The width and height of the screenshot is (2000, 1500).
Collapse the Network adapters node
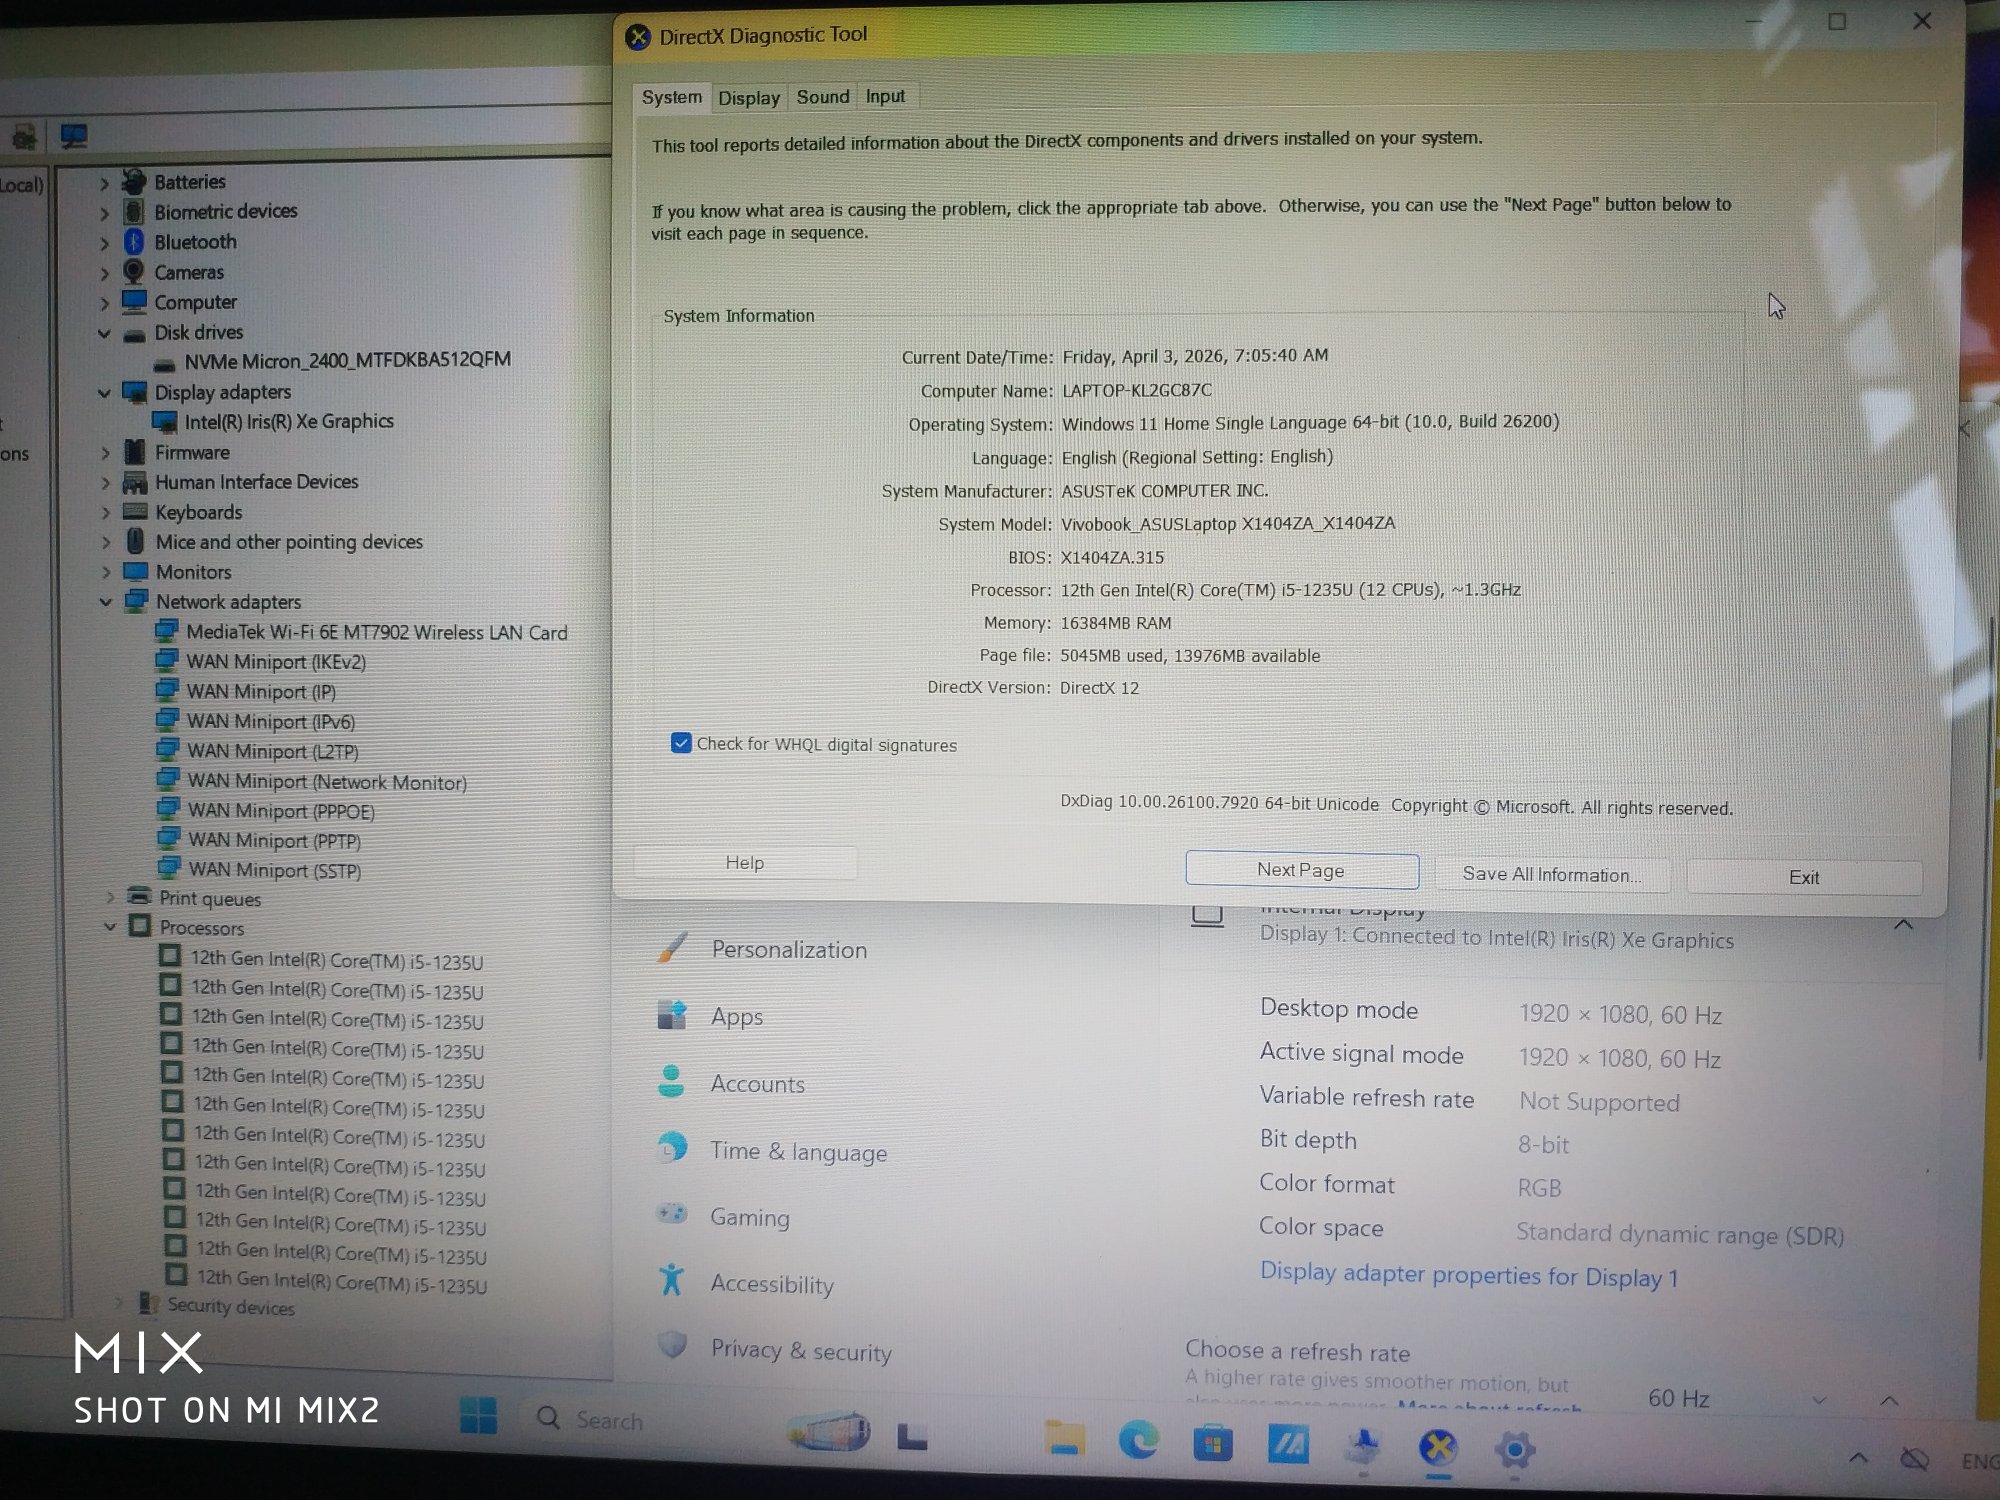click(105, 602)
